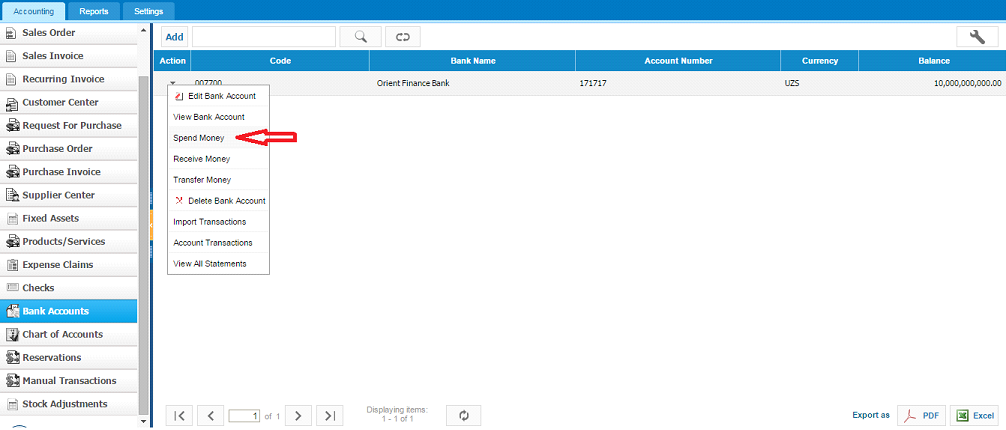The width and height of the screenshot is (1006, 430).
Task: Sort by the Code column header
Action: coord(280,61)
